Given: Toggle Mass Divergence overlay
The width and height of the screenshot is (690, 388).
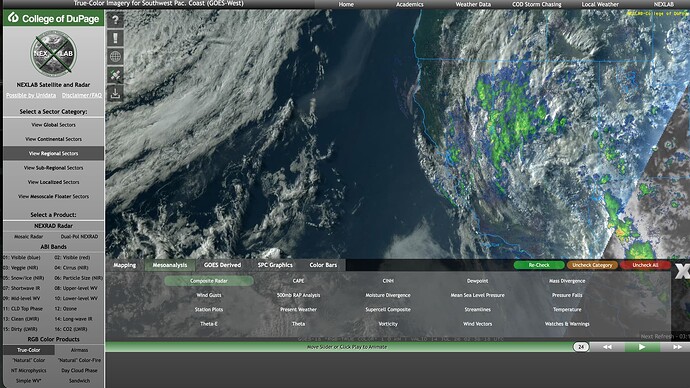Looking at the screenshot, I should tap(567, 281).
